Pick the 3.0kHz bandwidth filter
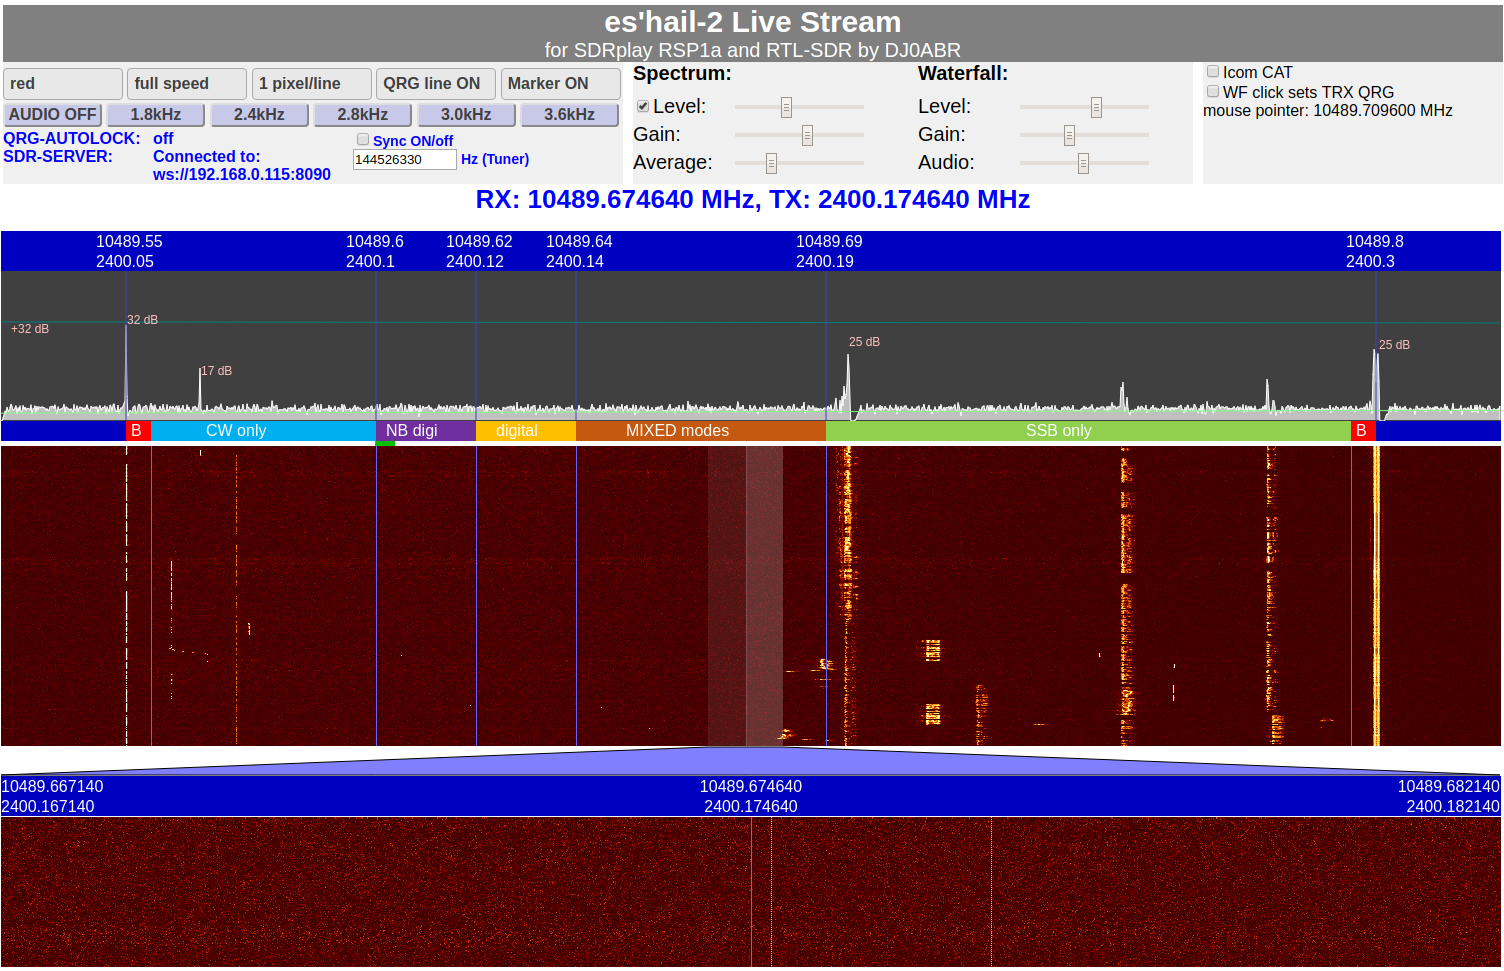The height and width of the screenshot is (971, 1504). pyautogui.click(x=466, y=115)
